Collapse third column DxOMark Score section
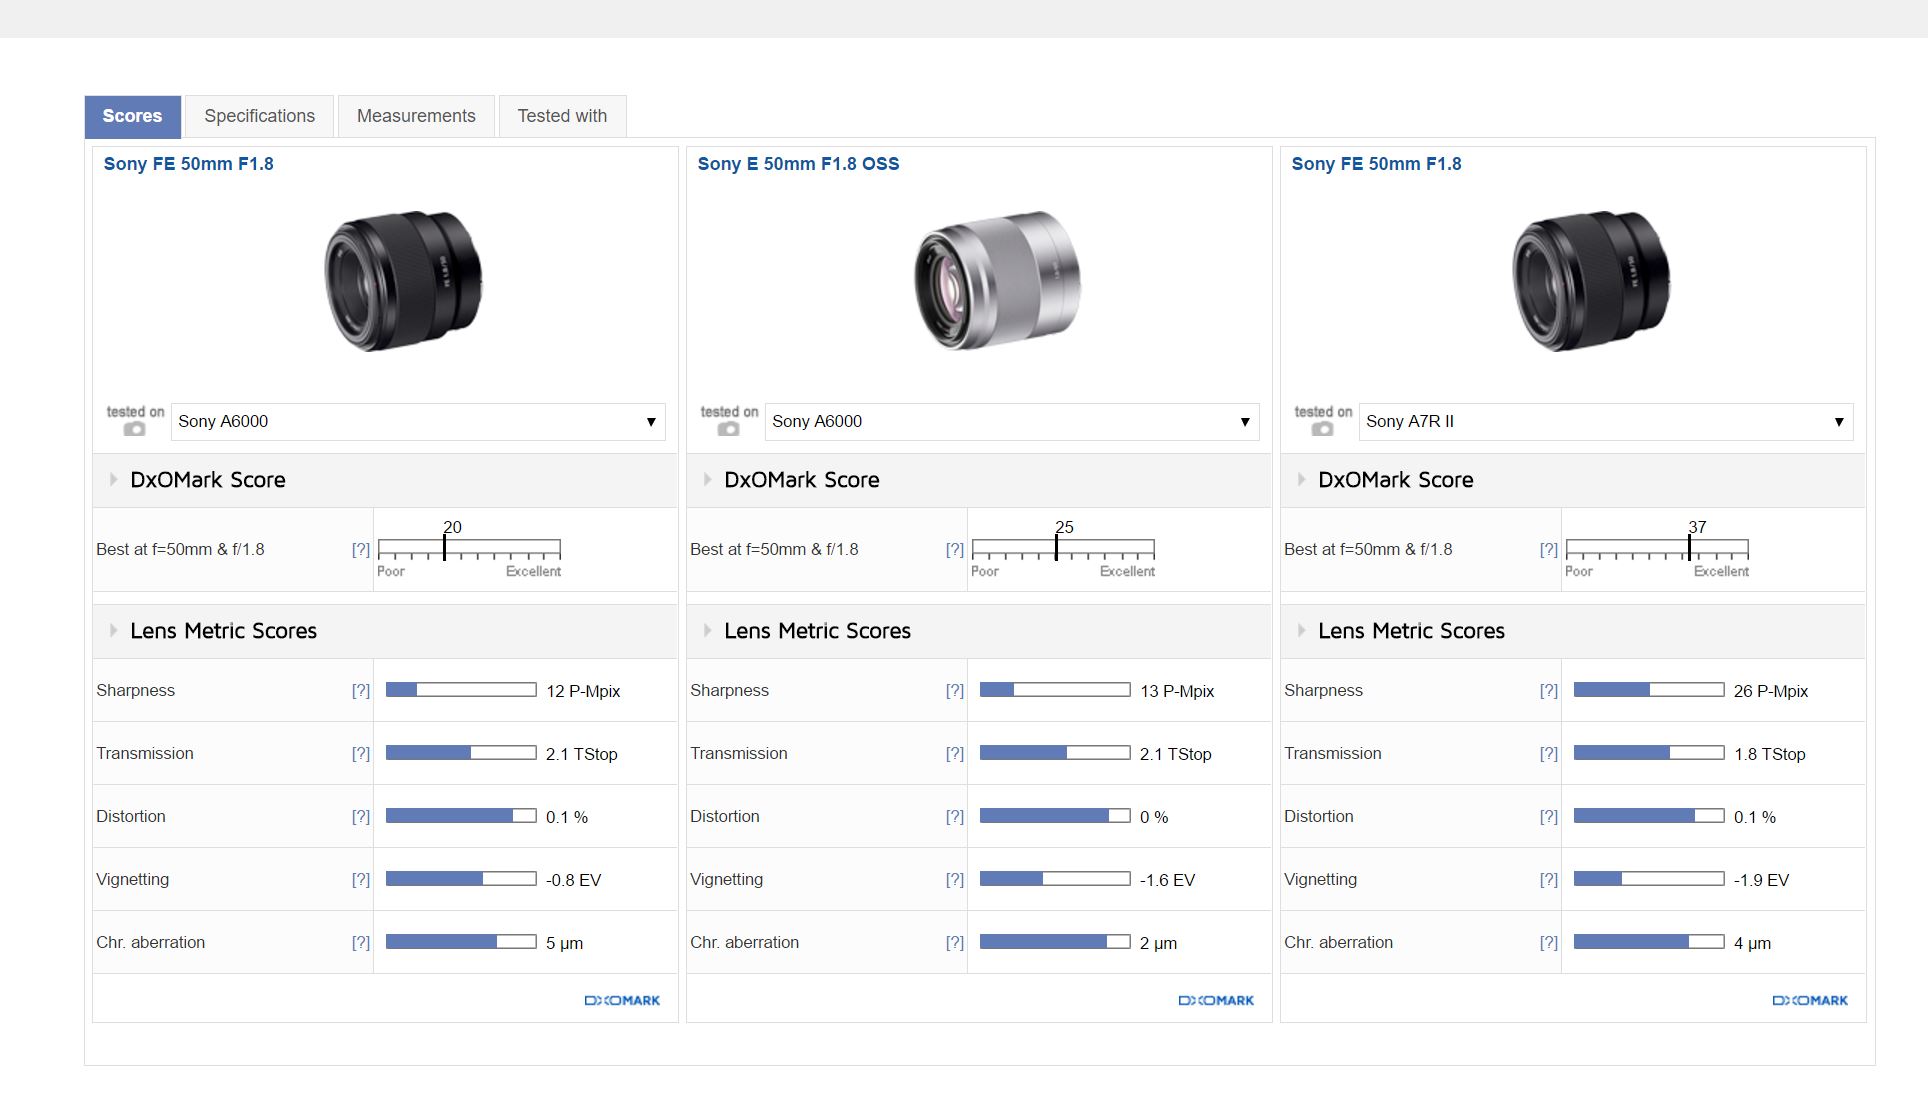This screenshot has height=1110, width=1928. (x=1301, y=480)
